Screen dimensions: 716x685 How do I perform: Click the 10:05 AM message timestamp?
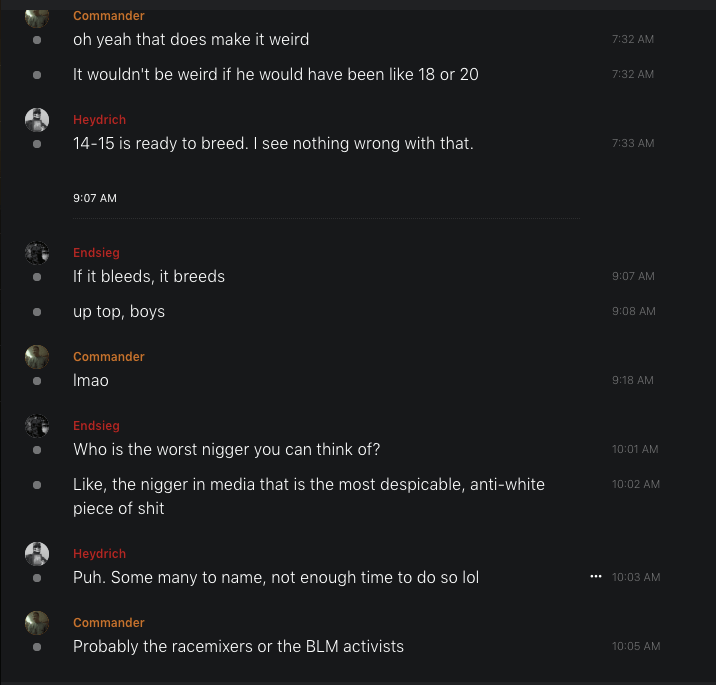(x=636, y=646)
